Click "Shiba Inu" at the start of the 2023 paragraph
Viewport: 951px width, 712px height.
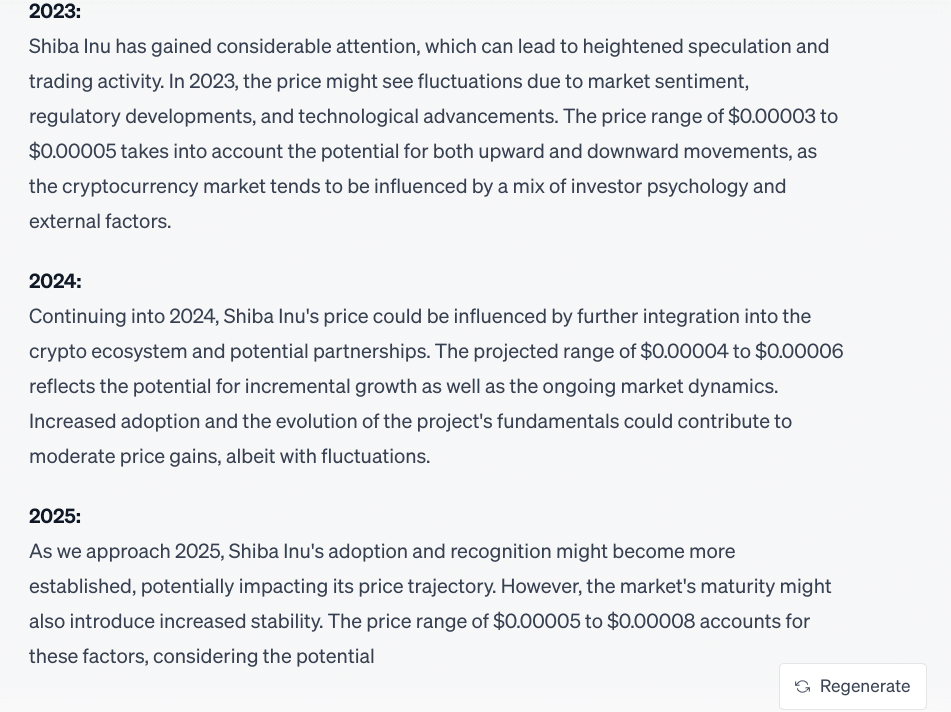pyautogui.click(x=70, y=47)
